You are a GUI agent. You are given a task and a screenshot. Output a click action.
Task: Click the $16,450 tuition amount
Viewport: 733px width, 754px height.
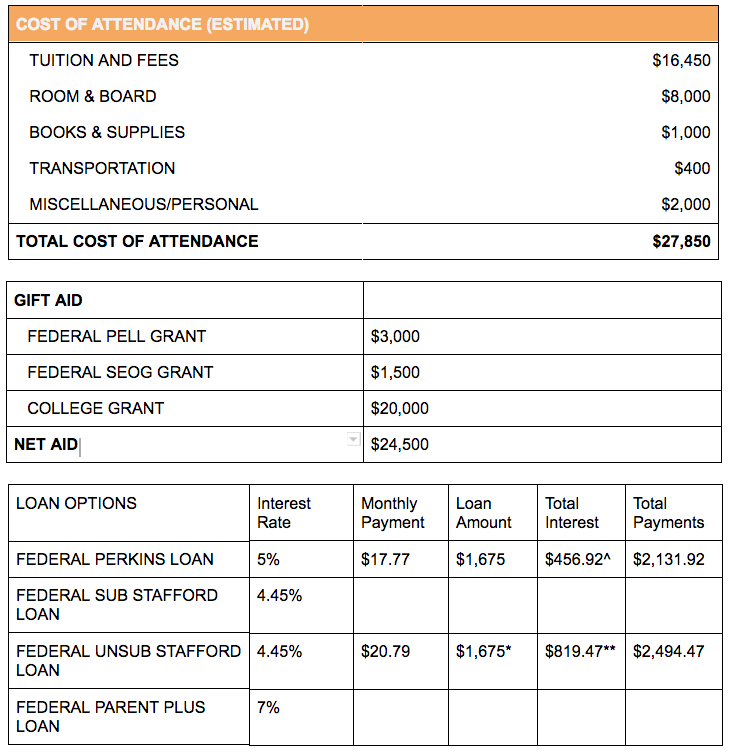pos(681,61)
